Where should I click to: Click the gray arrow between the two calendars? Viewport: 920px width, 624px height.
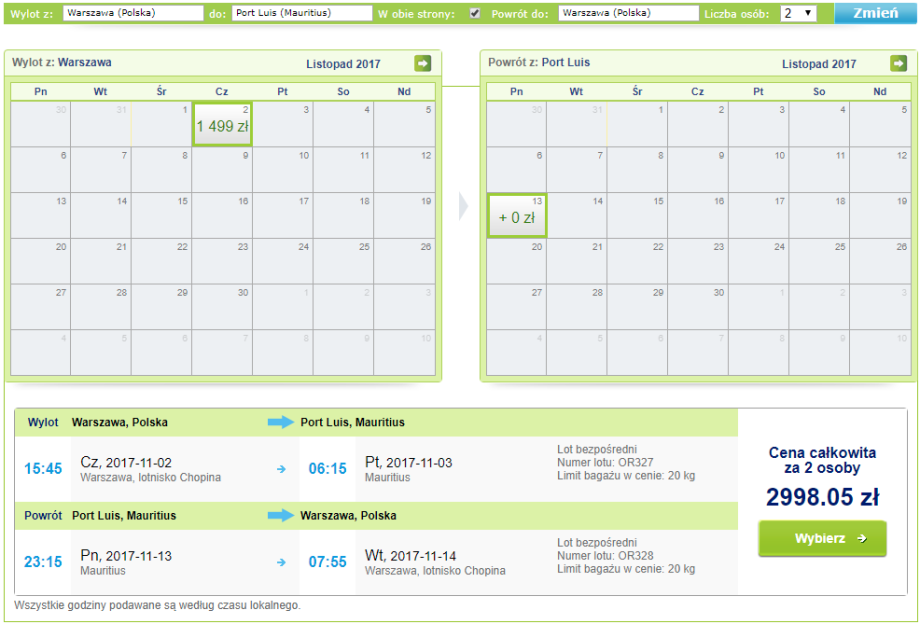[462, 206]
